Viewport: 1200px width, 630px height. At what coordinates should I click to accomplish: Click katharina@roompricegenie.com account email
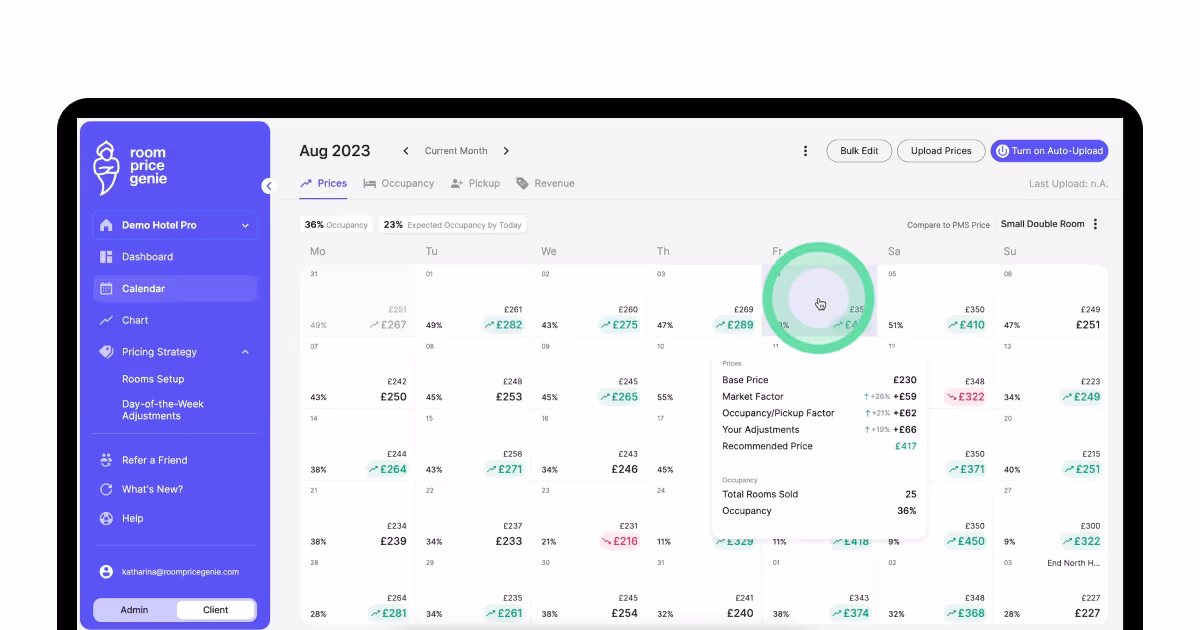[x=180, y=572]
